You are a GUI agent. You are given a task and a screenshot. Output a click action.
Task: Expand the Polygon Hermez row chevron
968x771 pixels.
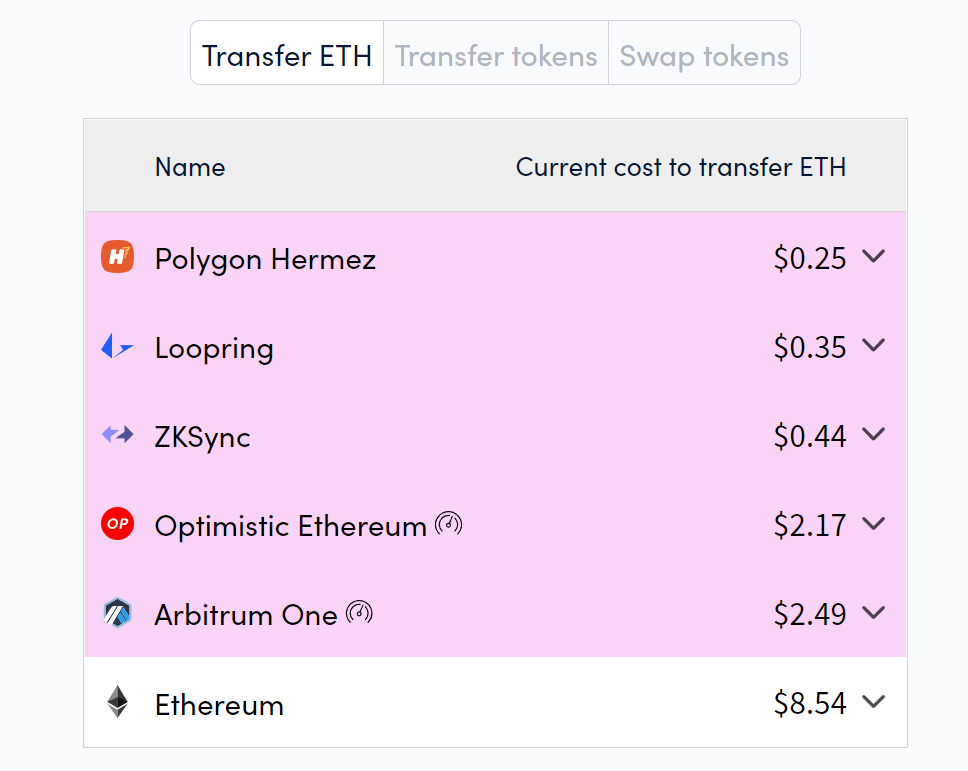tap(874, 256)
